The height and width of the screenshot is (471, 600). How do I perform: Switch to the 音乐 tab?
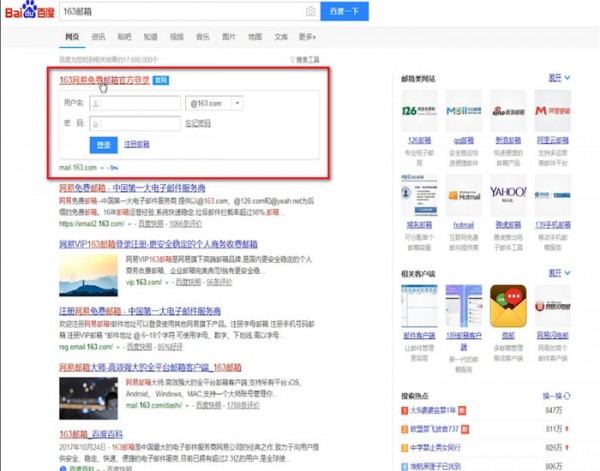(x=203, y=37)
